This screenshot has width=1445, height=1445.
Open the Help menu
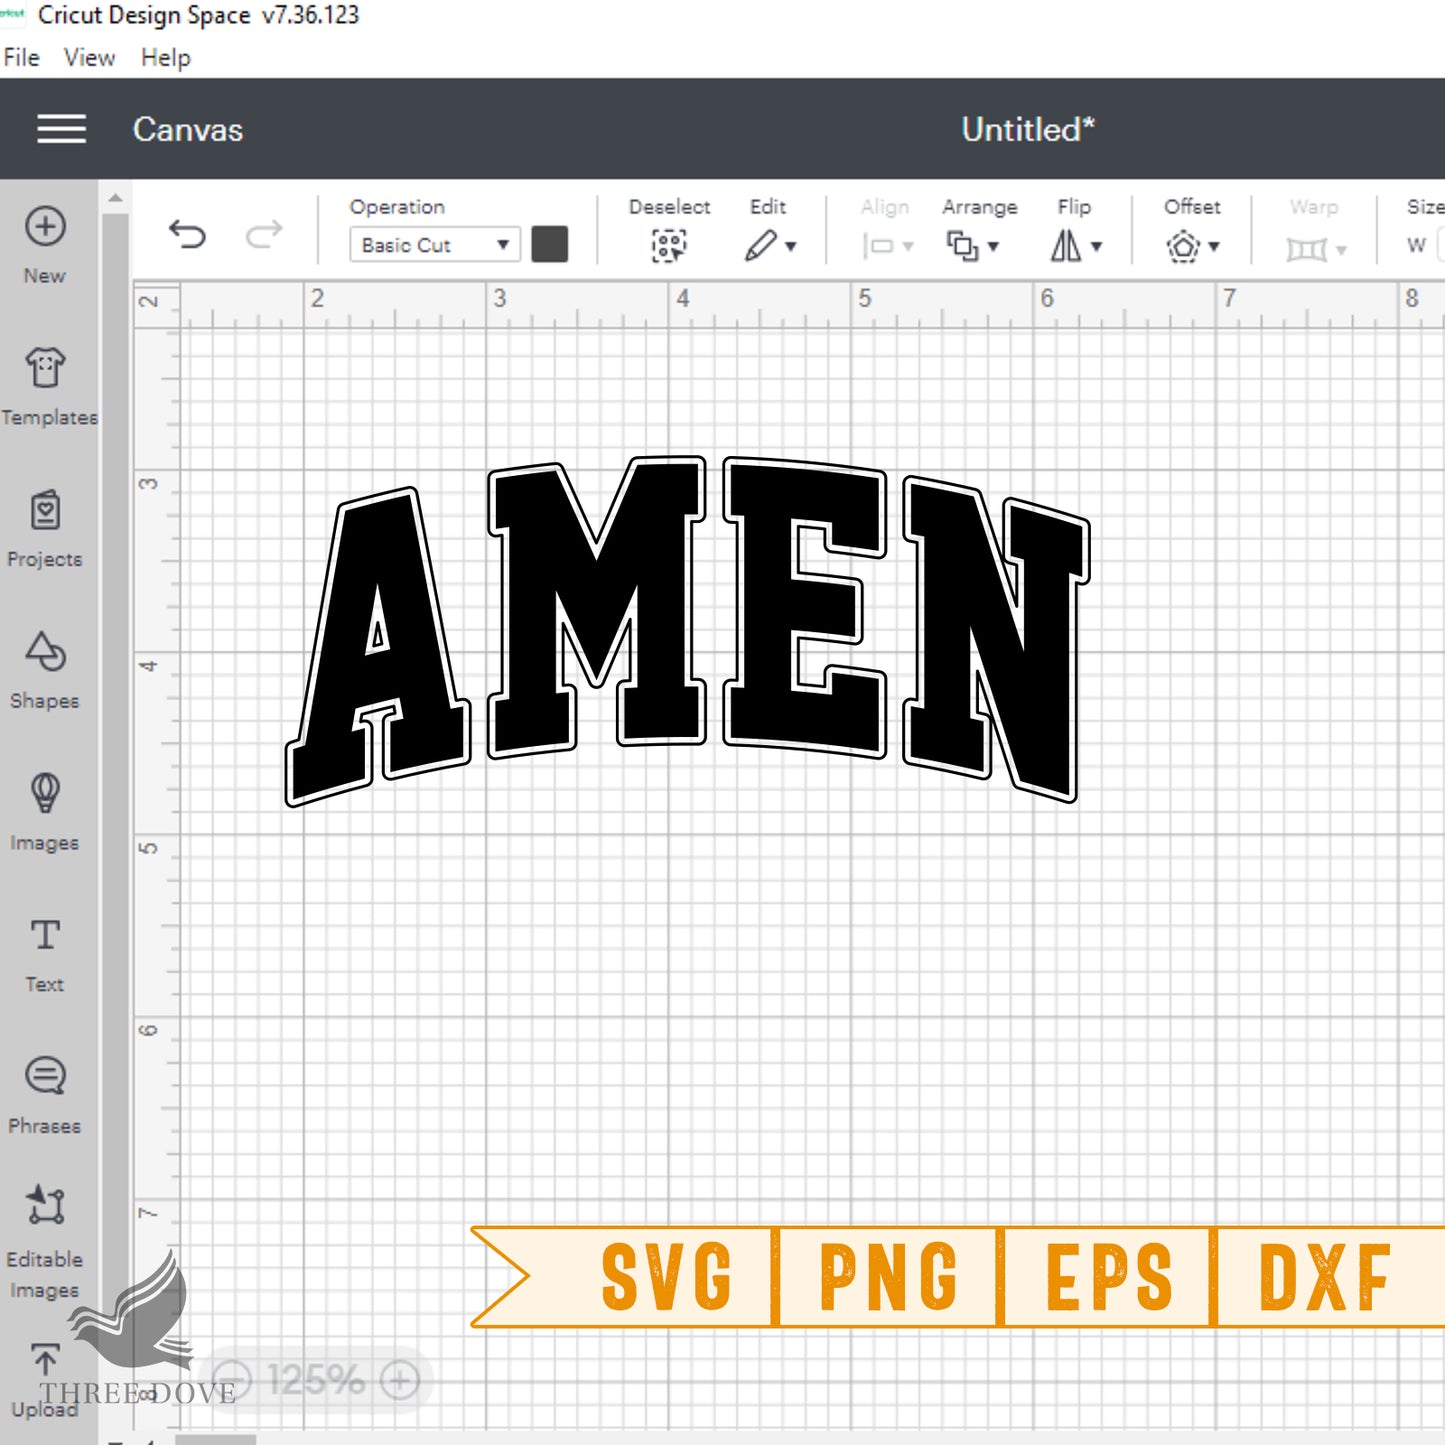166,57
